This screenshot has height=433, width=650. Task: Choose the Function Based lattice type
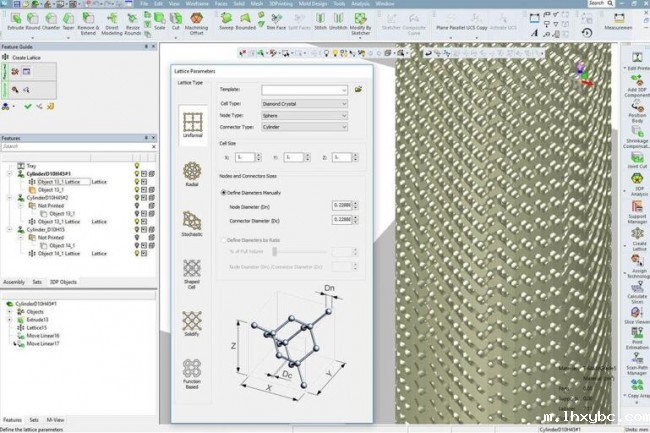[x=192, y=374]
